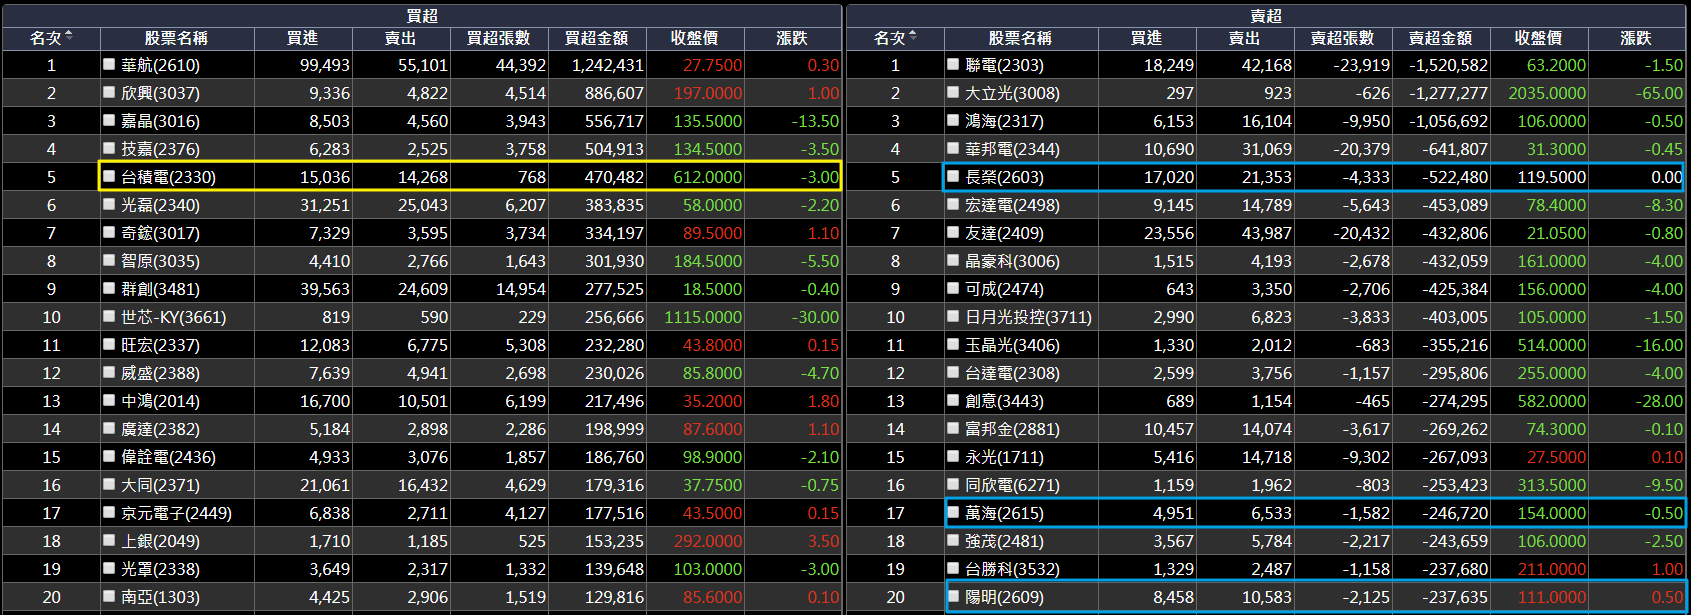
Task: Open stock 永光(1711)
Action: point(1004,457)
